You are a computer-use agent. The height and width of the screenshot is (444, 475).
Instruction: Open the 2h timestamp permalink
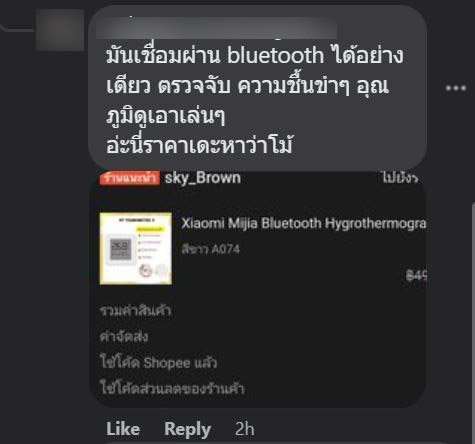tap(244, 429)
